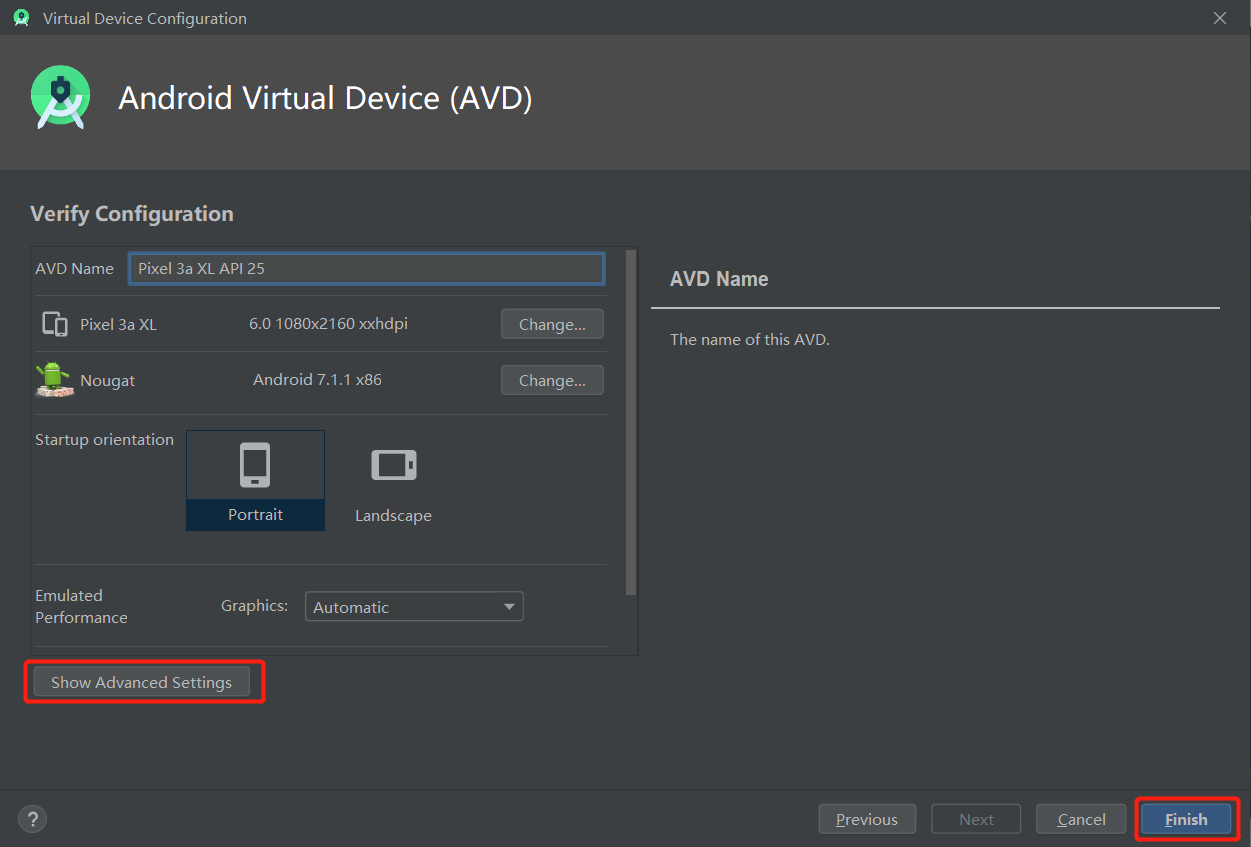Viewport: 1251px width, 847px height.
Task: Go back with the Previous button
Action: [x=867, y=819]
